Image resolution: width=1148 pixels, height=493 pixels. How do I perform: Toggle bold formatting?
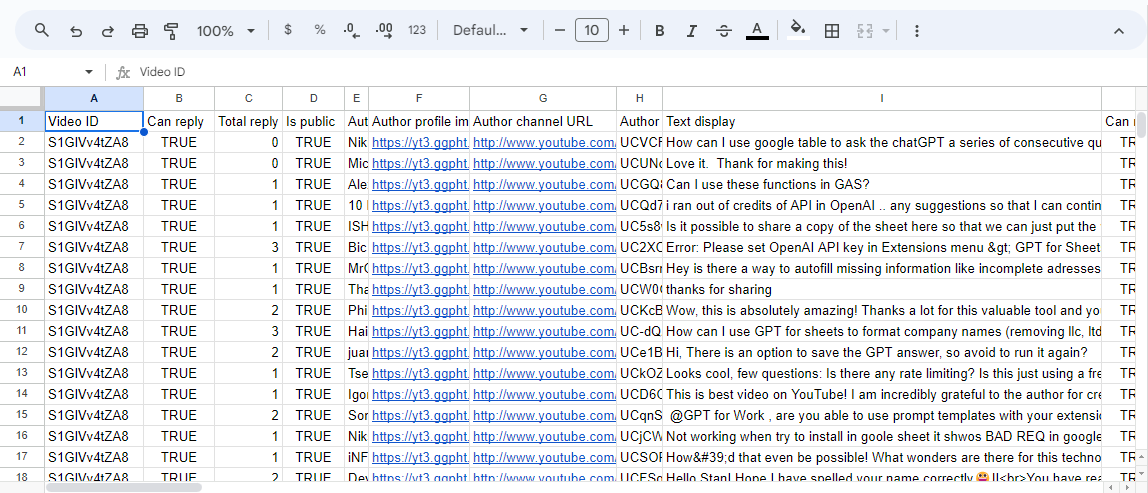coord(660,31)
